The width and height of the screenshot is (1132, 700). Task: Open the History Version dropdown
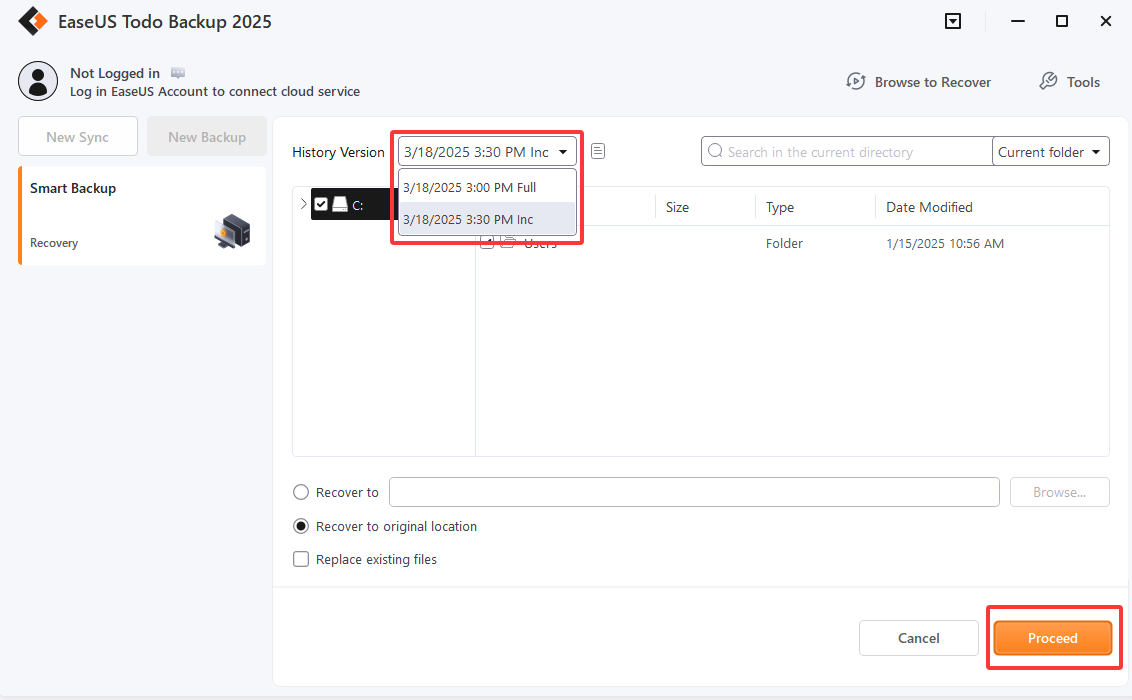[x=487, y=152]
